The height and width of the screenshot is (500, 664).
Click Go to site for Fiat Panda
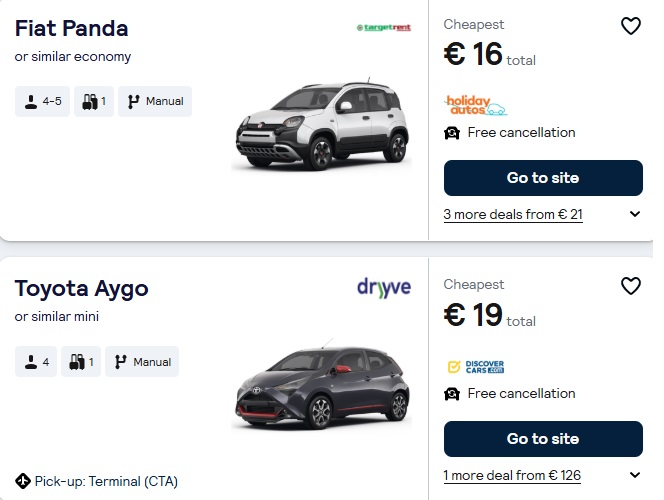pyautogui.click(x=543, y=178)
